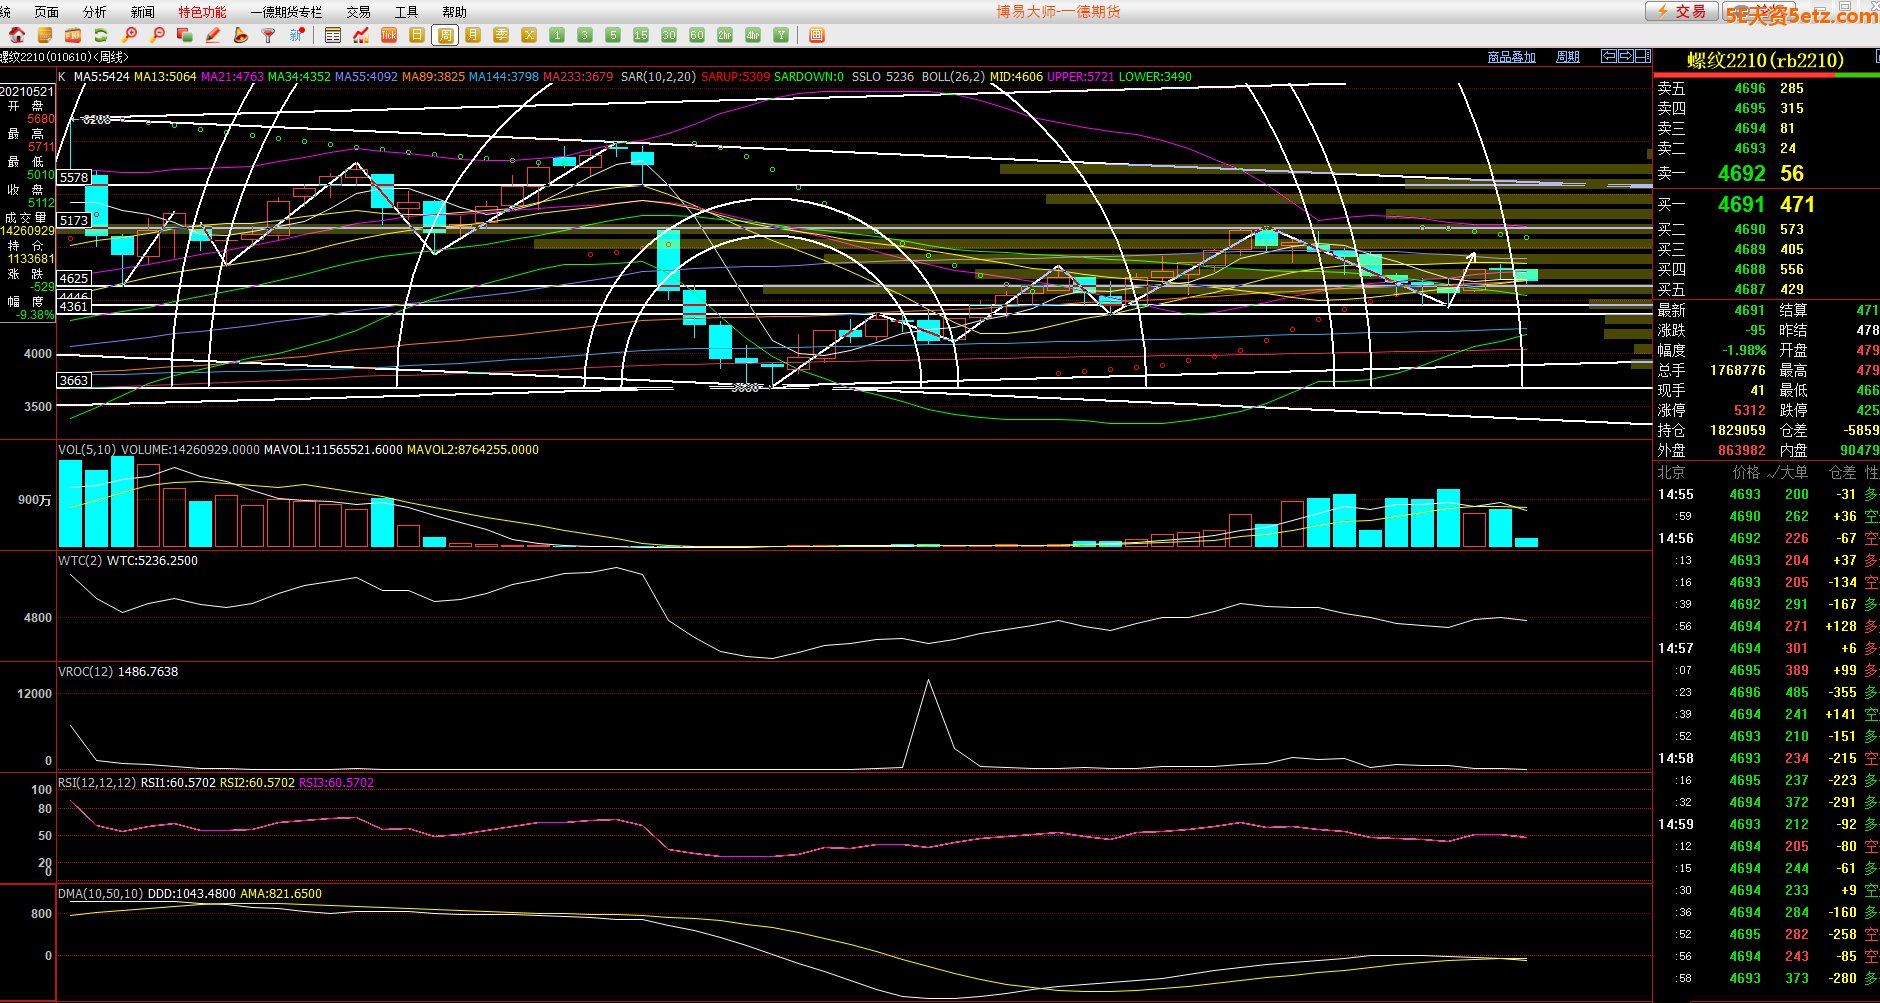Click the 5578 price axis label
The width and height of the screenshot is (1880, 1003).
coord(74,177)
